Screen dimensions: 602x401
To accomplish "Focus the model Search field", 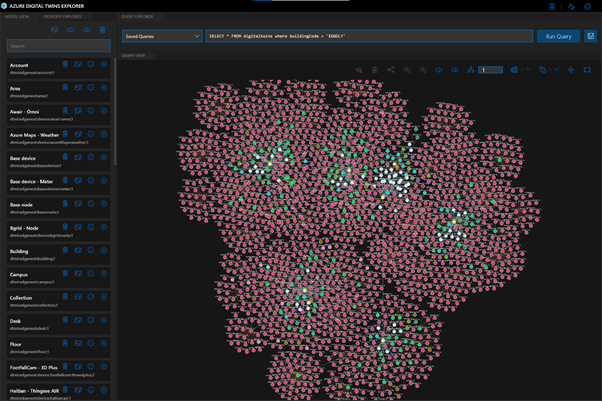I will pyautogui.click(x=59, y=46).
